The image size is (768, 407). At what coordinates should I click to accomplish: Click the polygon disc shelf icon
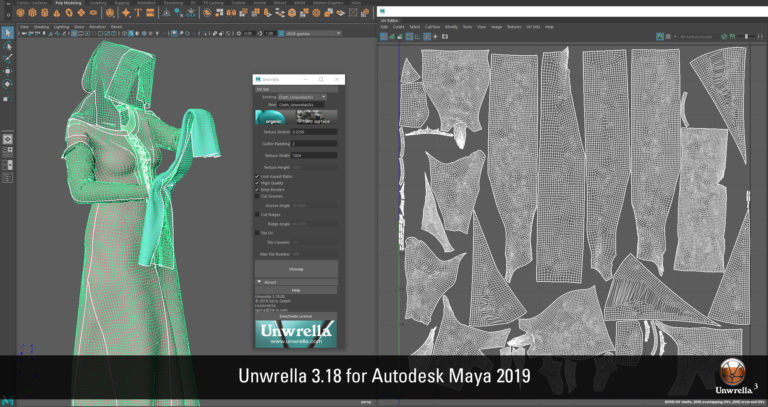point(94,13)
